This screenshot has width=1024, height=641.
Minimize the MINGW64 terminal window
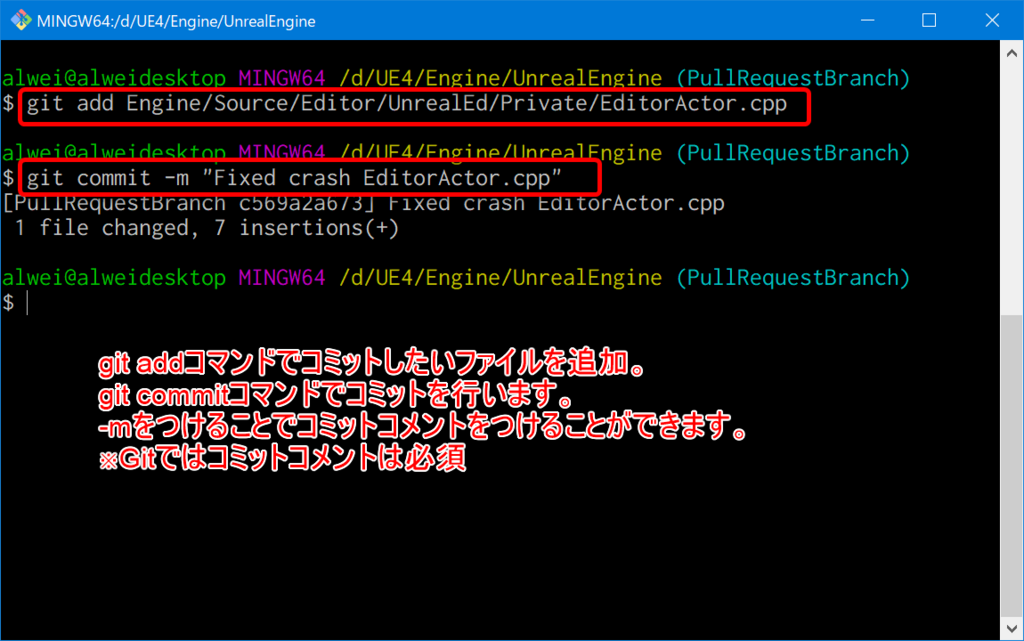867,20
